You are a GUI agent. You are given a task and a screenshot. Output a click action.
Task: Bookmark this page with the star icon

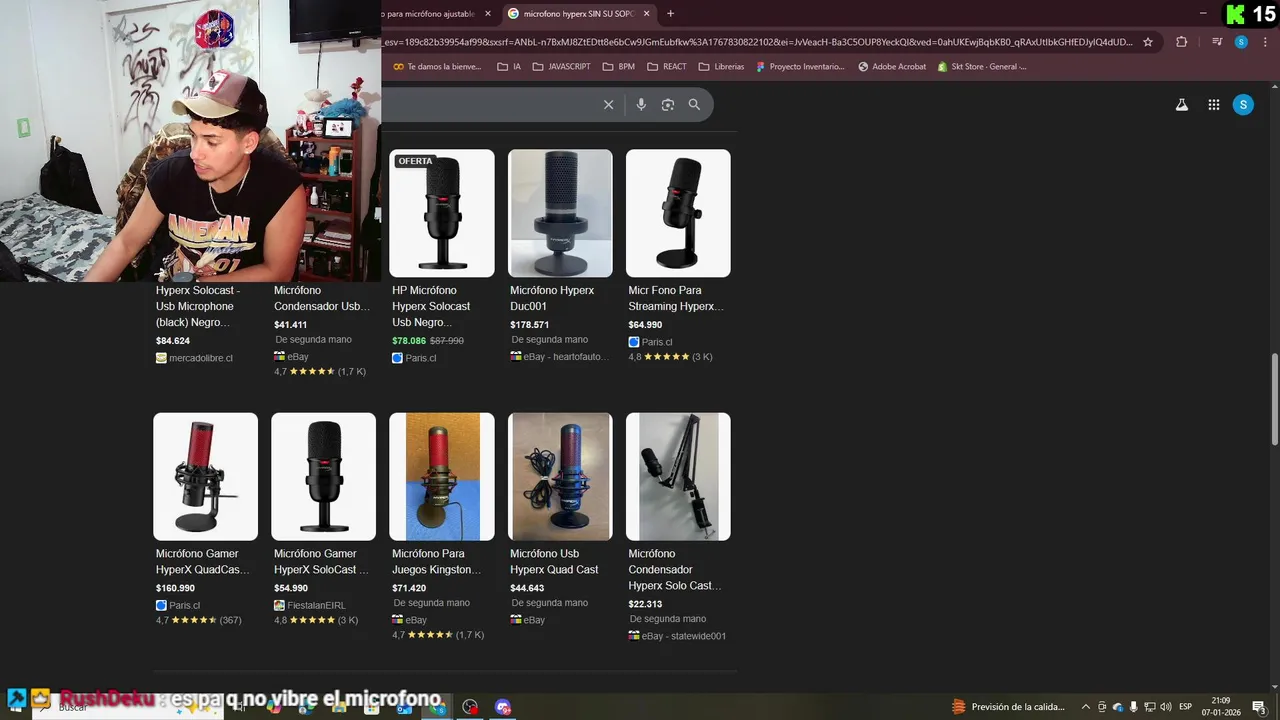pos(1148,42)
